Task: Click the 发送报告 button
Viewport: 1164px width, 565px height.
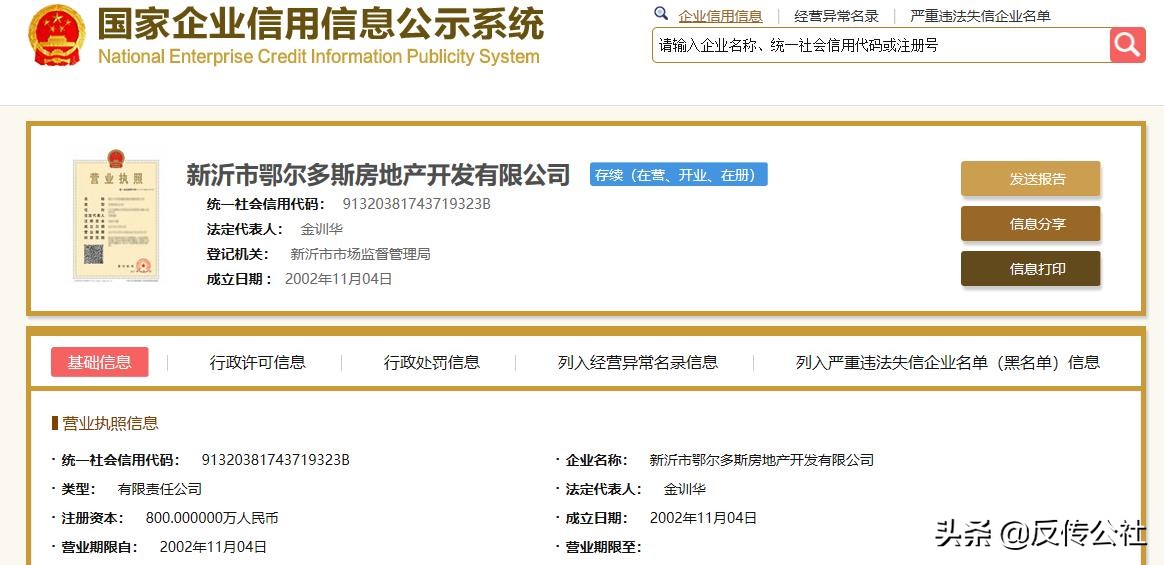Action: pos(1030,179)
